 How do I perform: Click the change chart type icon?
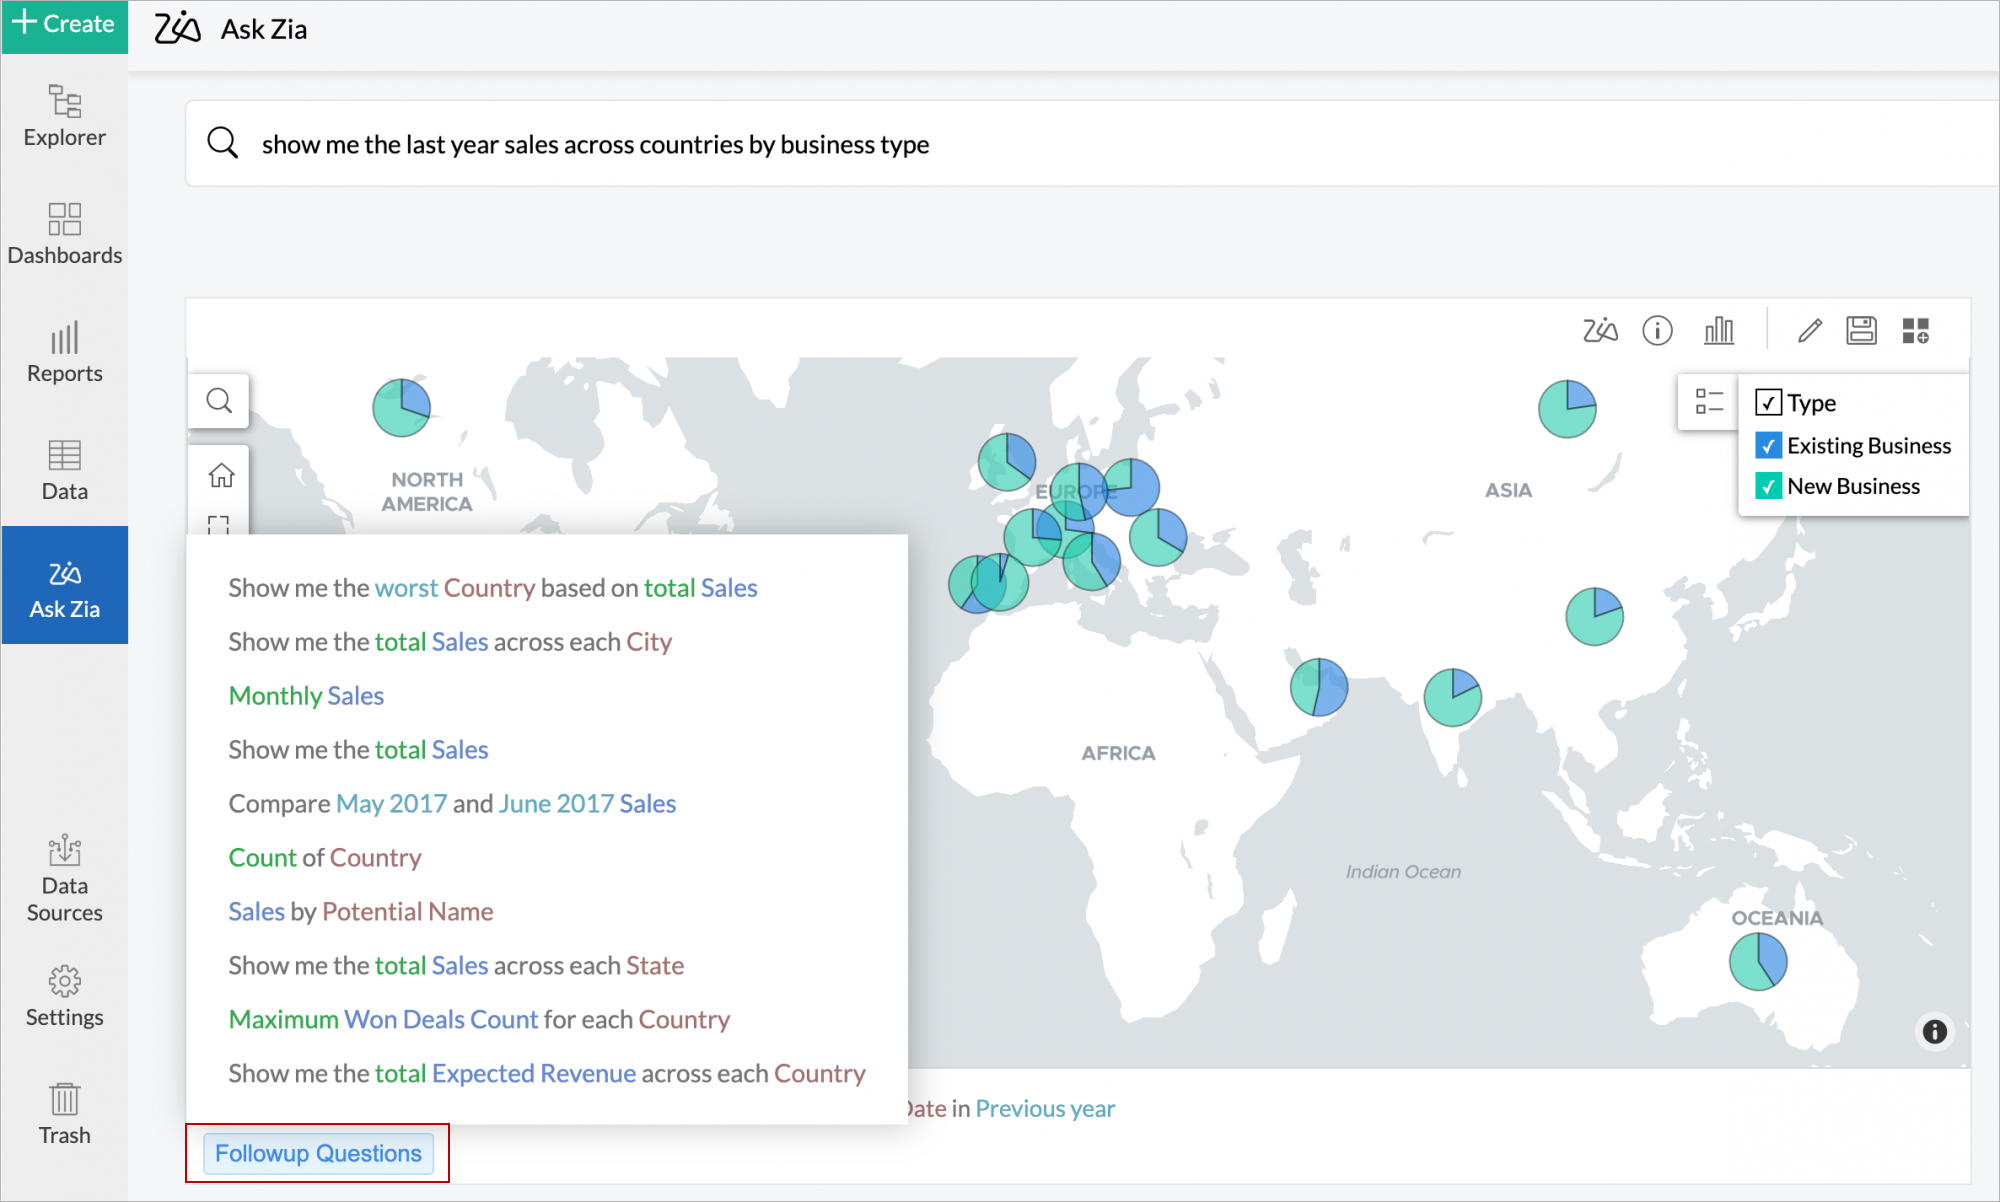1718,330
